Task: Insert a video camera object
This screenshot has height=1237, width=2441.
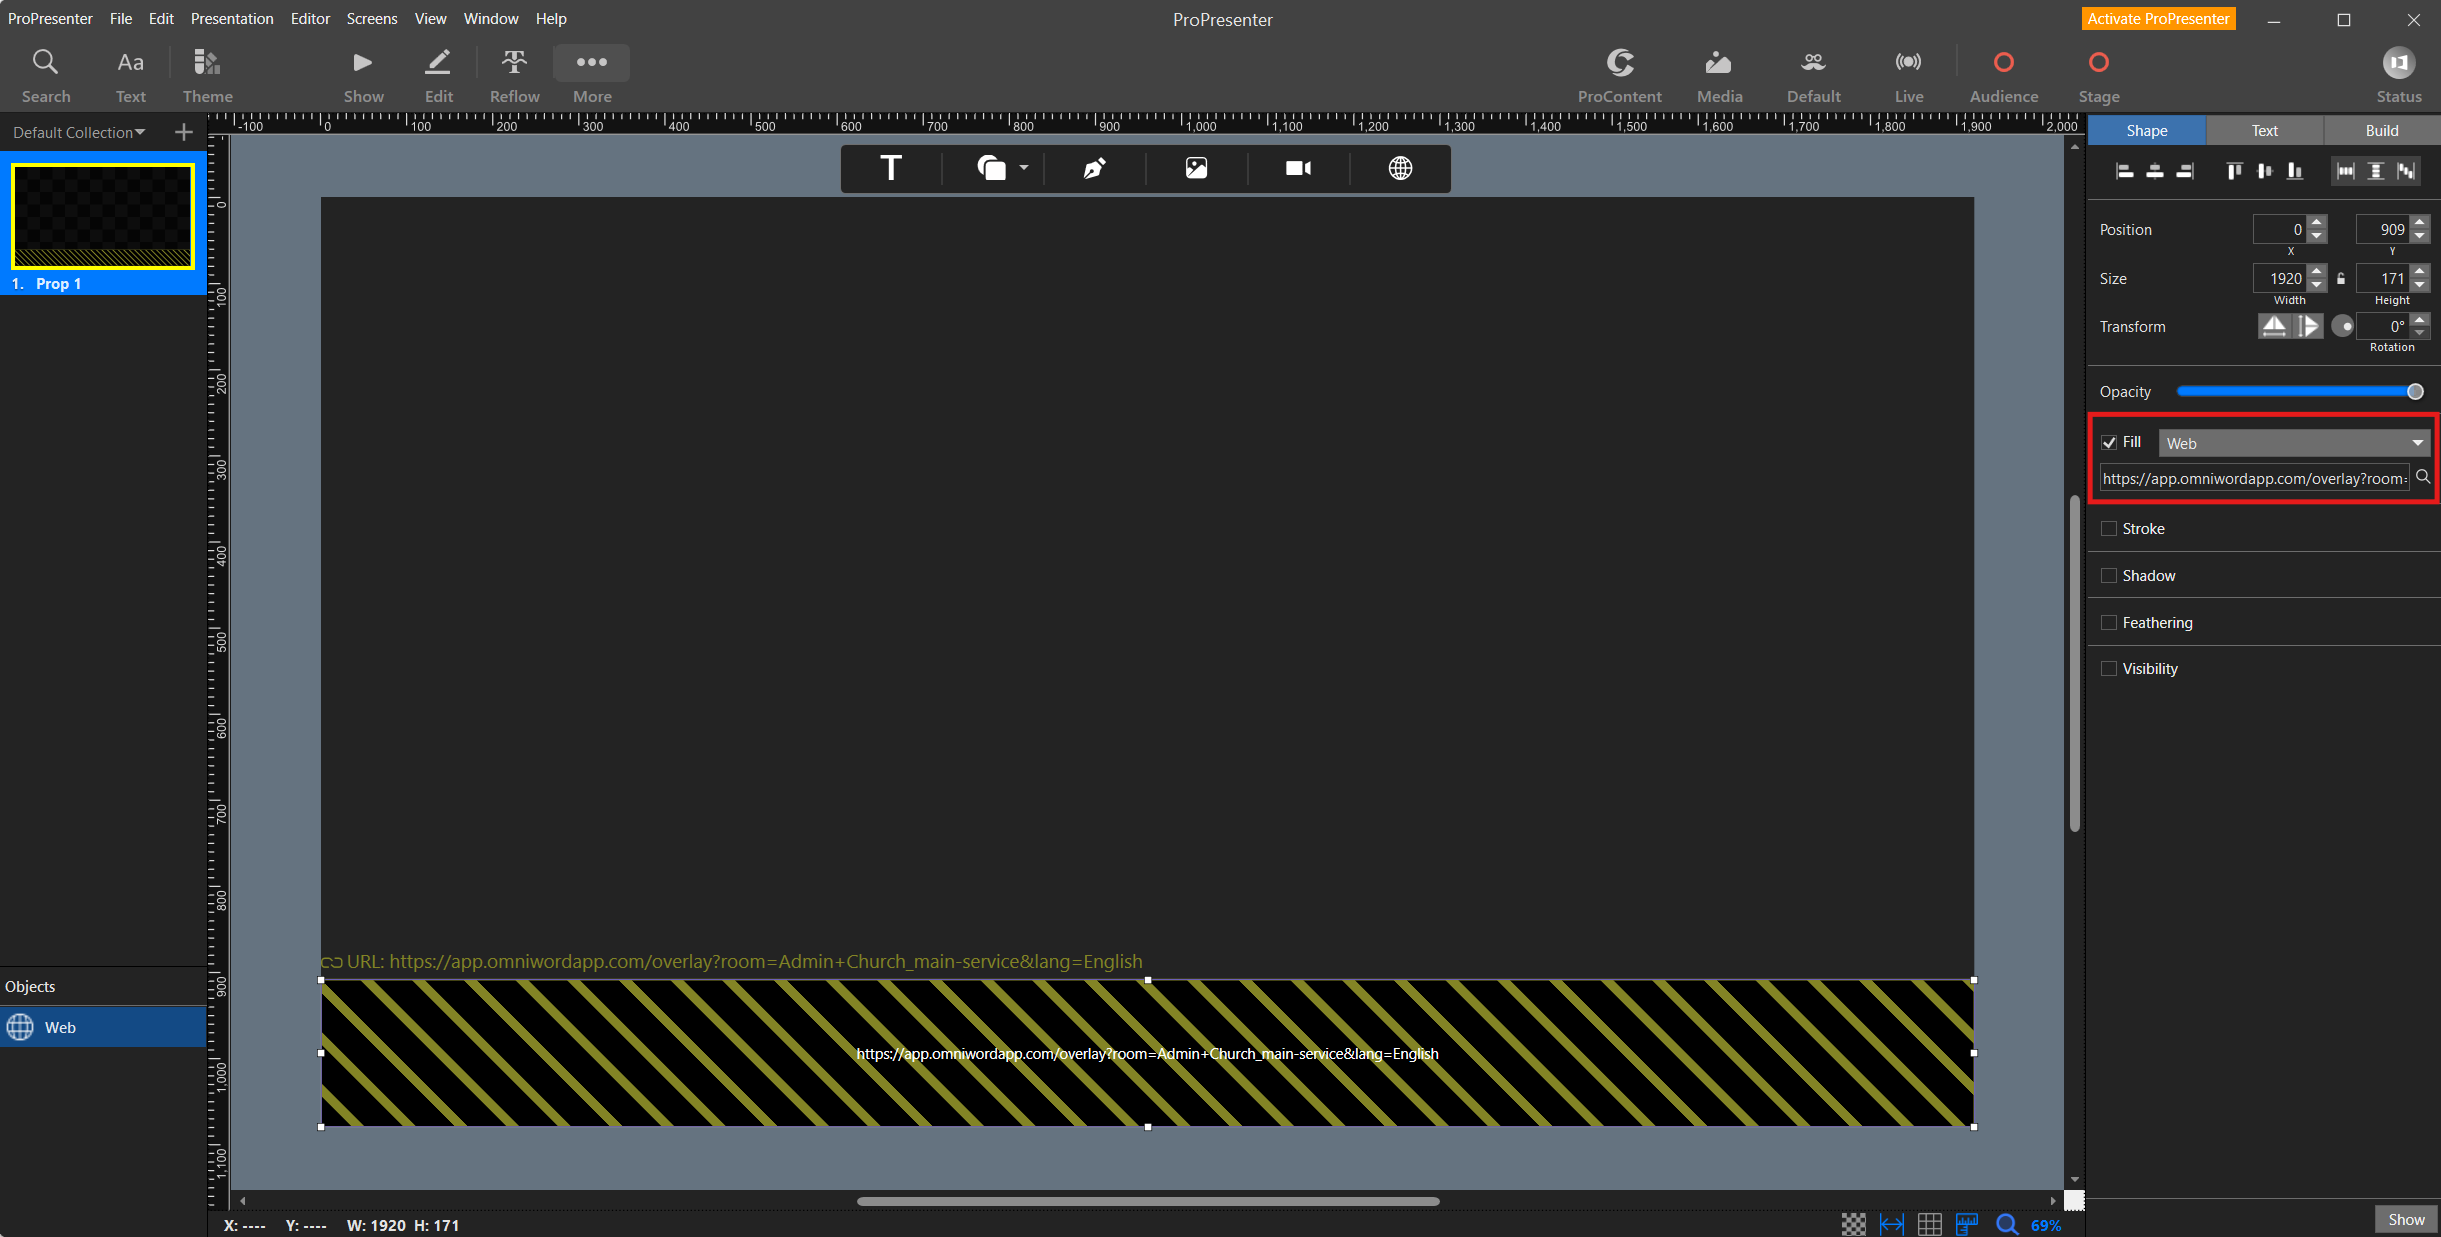Action: pyautogui.click(x=1298, y=168)
